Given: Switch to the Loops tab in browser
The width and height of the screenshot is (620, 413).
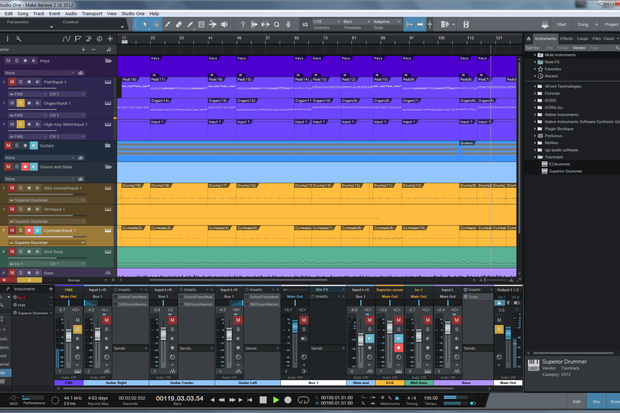Looking at the screenshot, I should (582, 38).
